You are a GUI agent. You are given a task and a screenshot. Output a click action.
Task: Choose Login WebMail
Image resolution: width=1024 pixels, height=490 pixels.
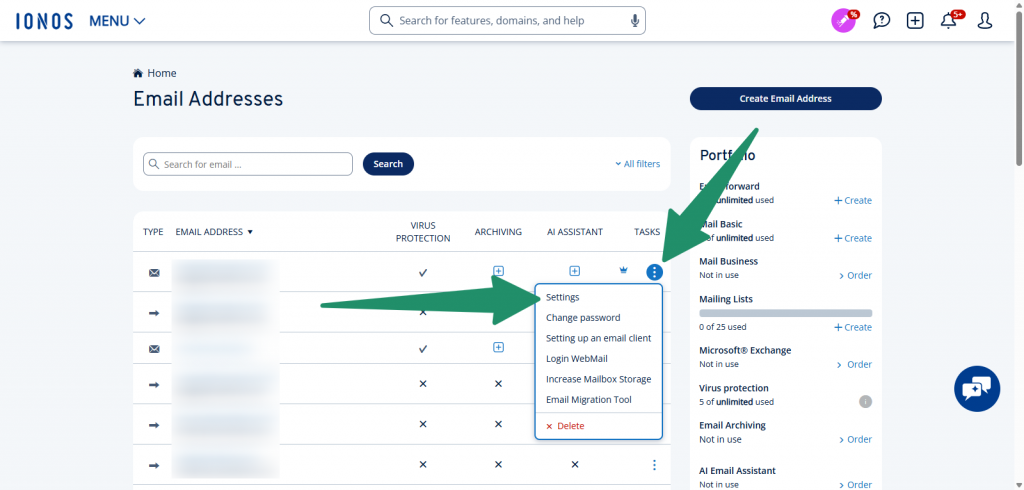[577, 359]
